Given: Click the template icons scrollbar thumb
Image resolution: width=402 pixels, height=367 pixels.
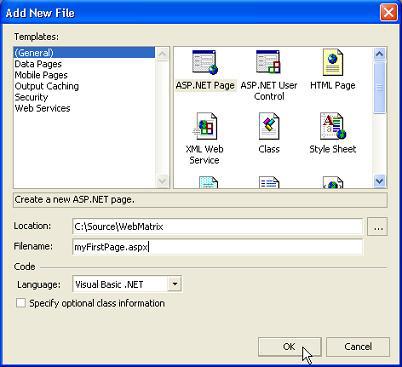Looking at the screenshot, I should 379,87.
